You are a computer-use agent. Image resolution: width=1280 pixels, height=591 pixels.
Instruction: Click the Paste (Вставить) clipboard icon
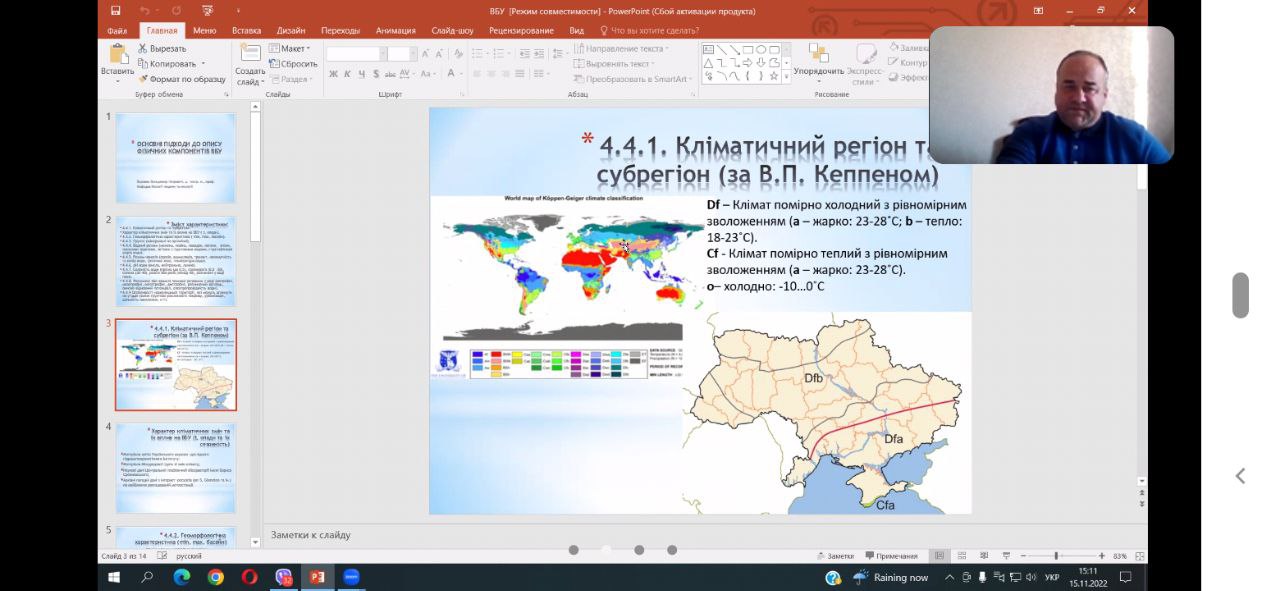pos(117,58)
